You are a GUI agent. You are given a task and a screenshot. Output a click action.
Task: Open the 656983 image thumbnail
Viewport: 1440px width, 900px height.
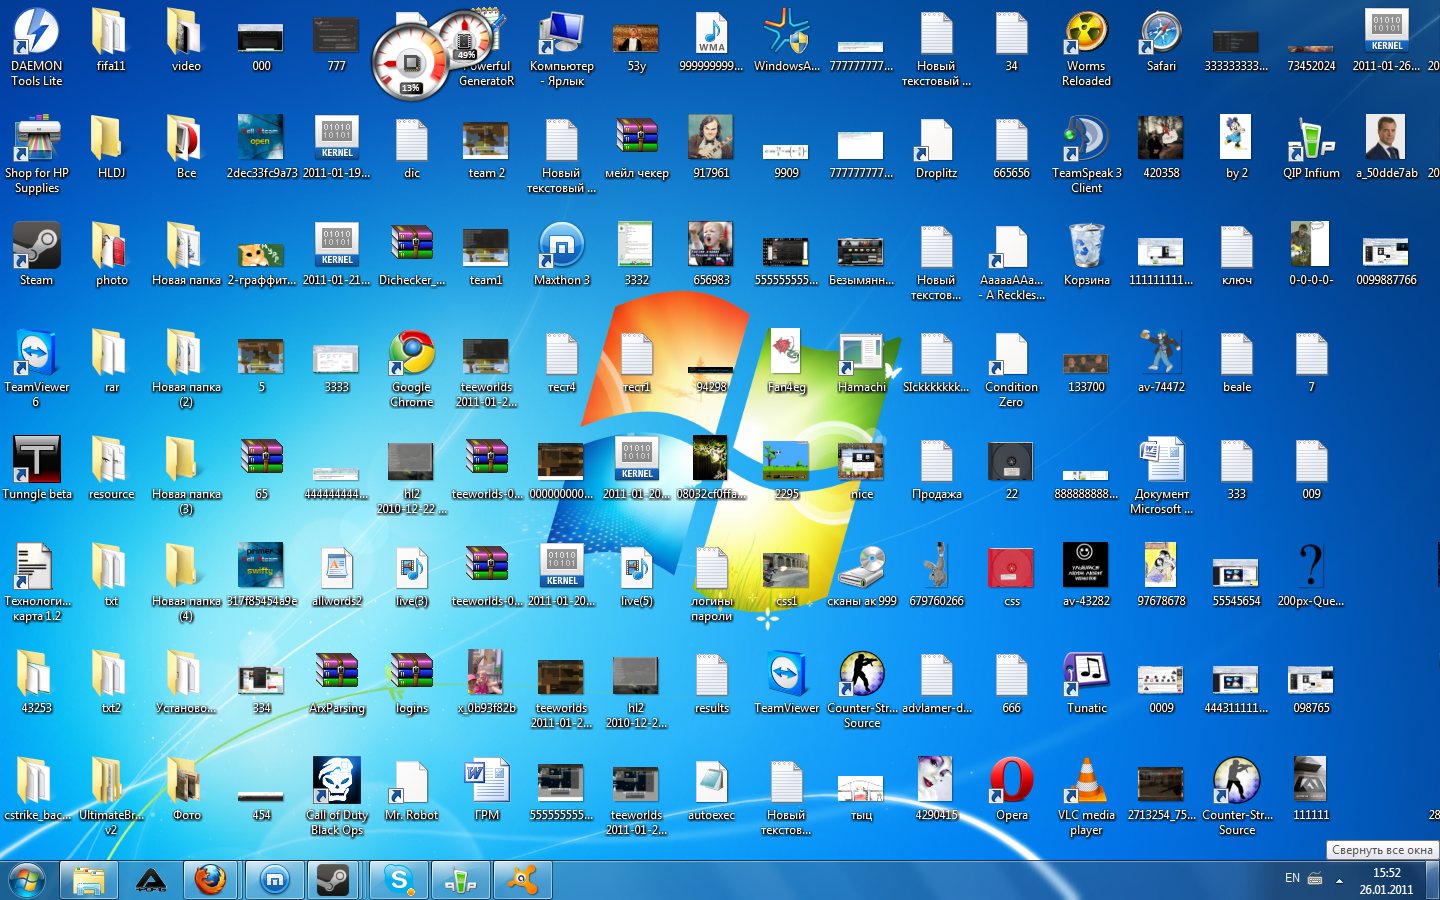pyautogui.click(x=712, y=254)
